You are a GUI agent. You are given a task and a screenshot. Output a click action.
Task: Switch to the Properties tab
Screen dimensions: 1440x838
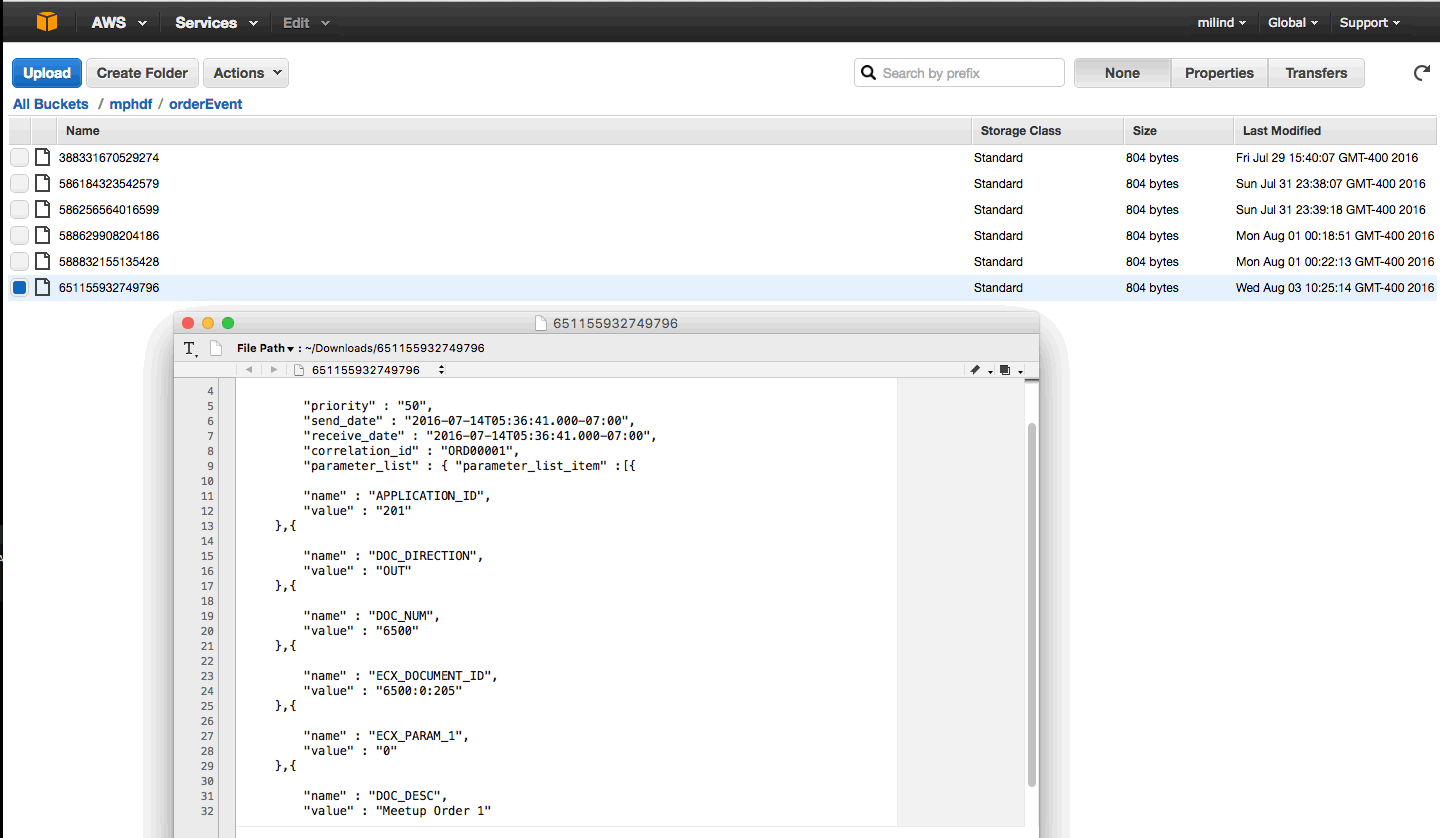[x=1218, y=73]
